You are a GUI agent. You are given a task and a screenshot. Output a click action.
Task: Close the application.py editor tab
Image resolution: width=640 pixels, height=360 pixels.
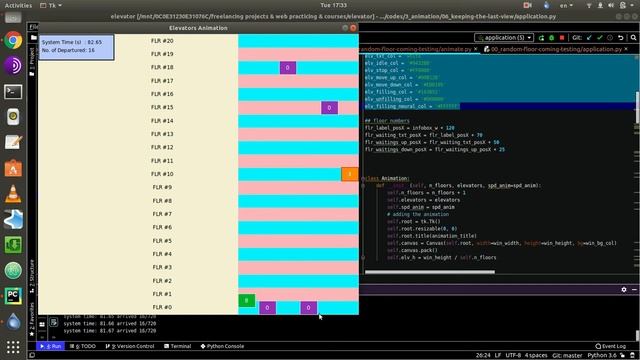(626, 49)
